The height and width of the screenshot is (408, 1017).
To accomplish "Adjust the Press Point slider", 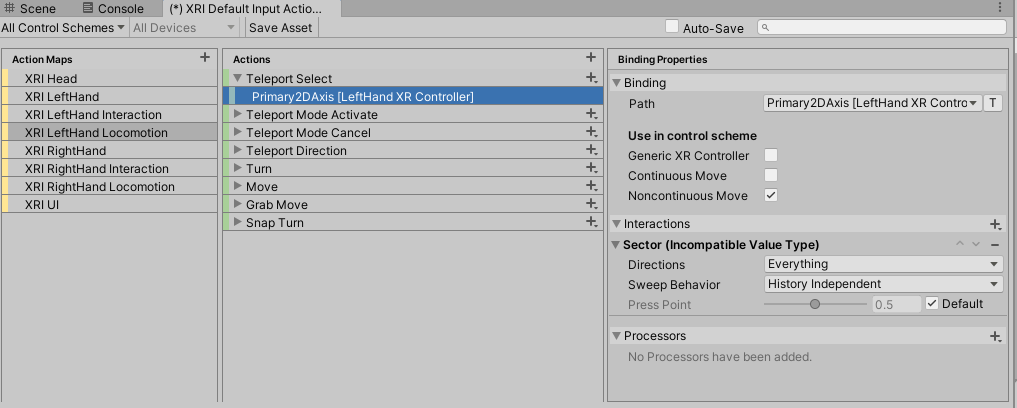I will click(x=815, y=304).
